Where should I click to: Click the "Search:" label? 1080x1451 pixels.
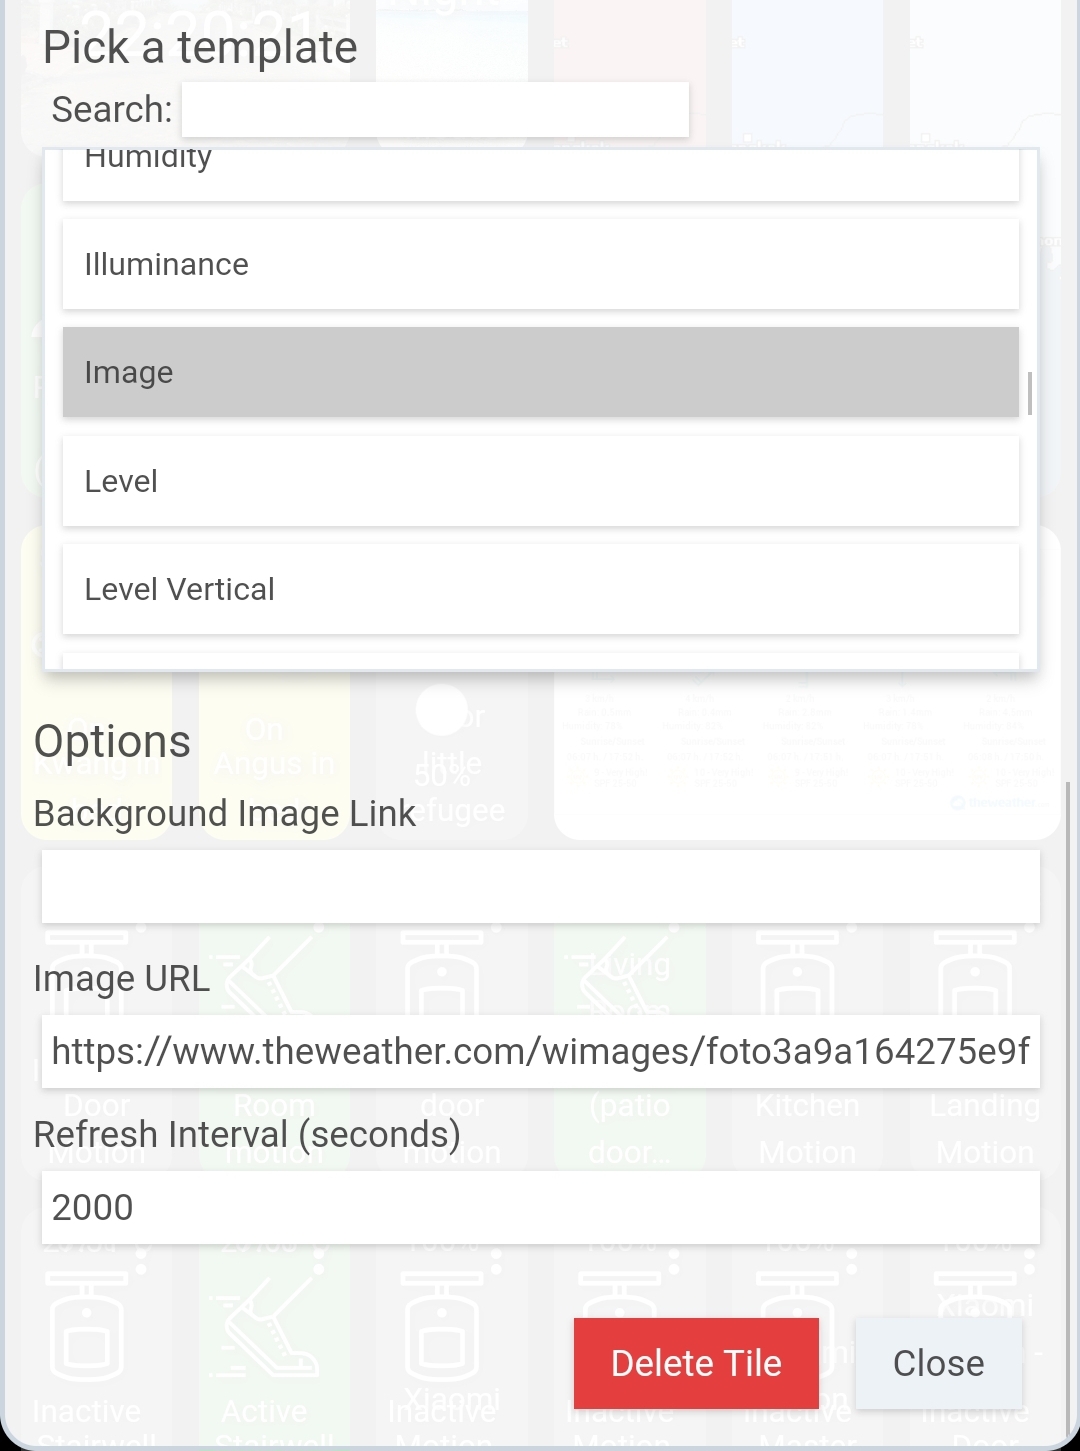[112, 110]
